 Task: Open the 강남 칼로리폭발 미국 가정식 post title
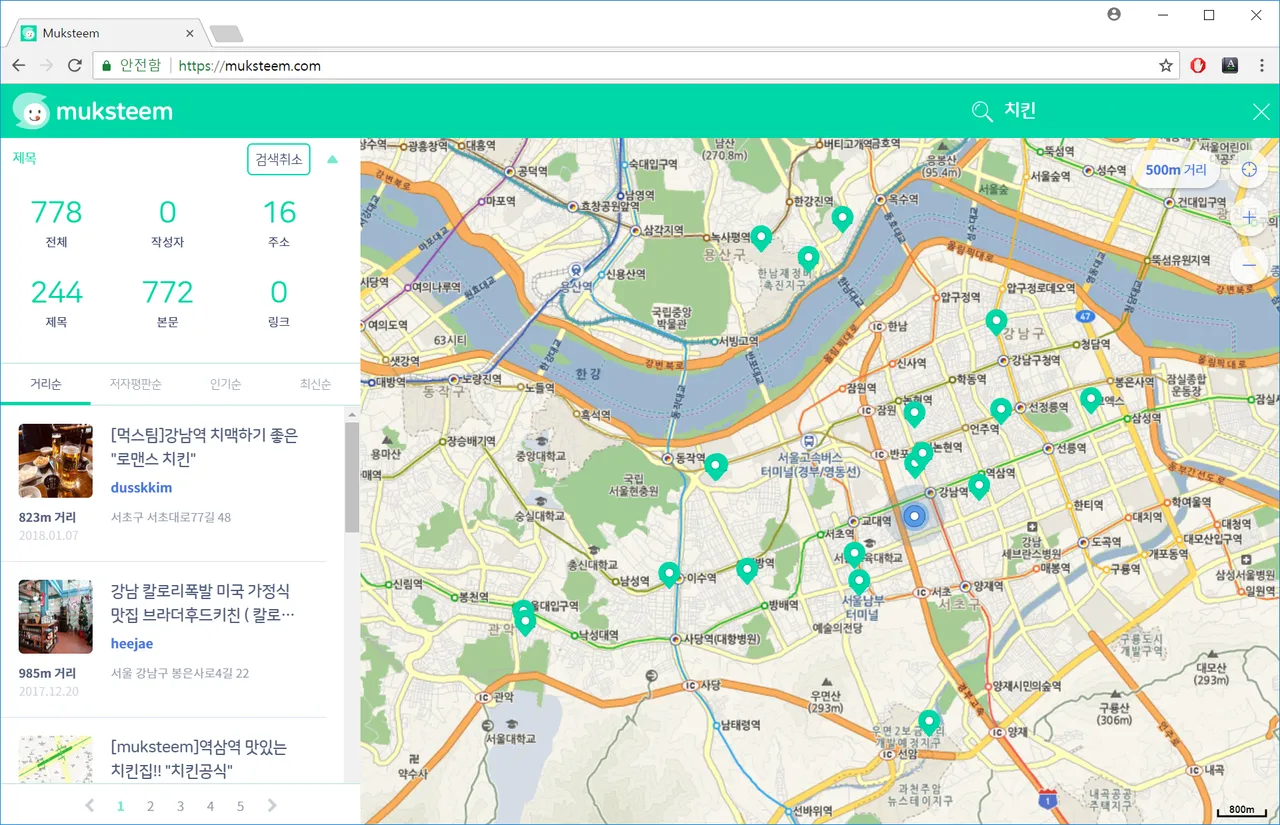[203, 603]
